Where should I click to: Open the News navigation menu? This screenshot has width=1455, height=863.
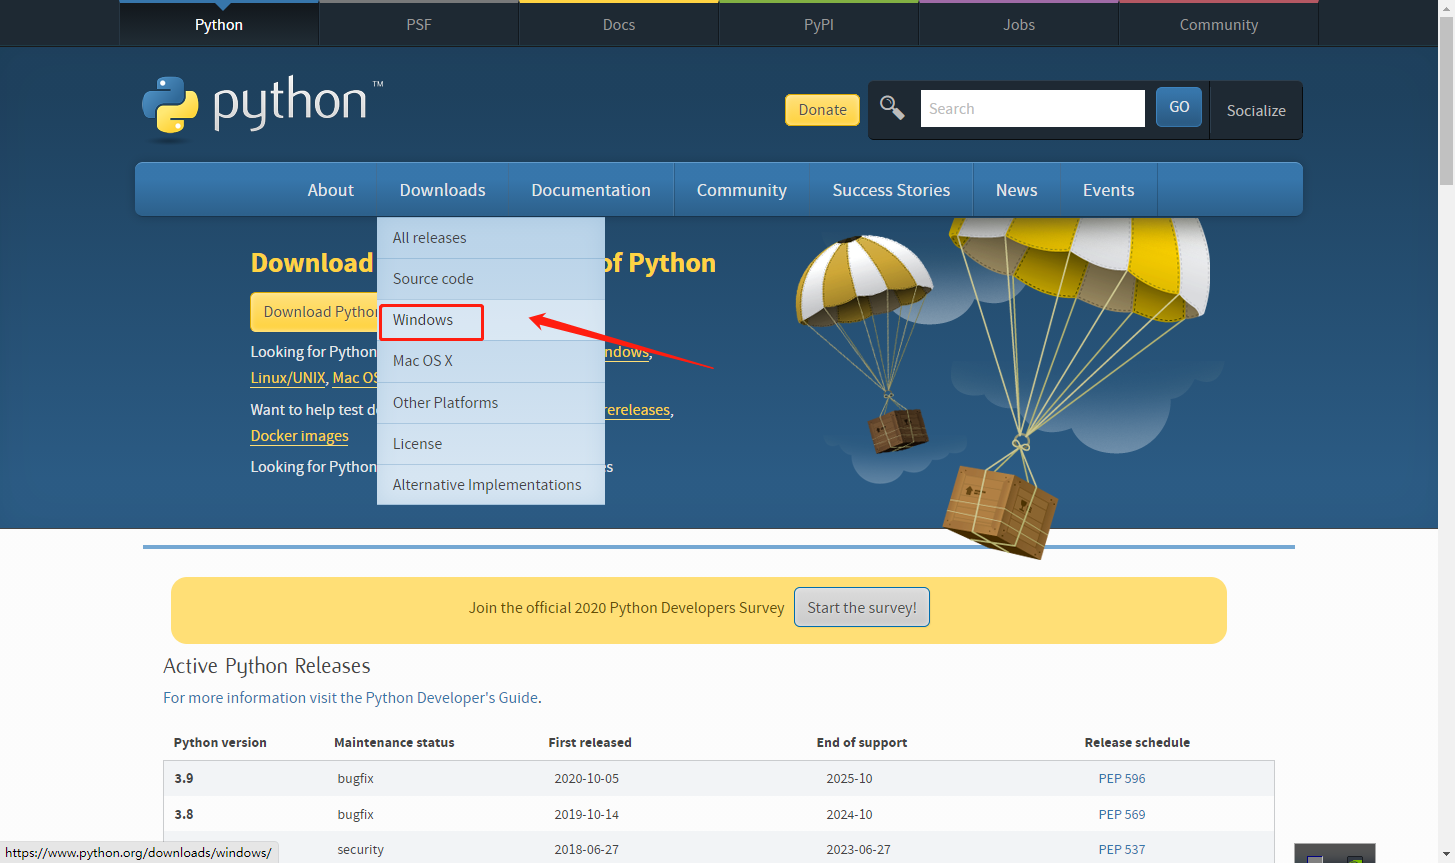click(x=1017, y=190)
